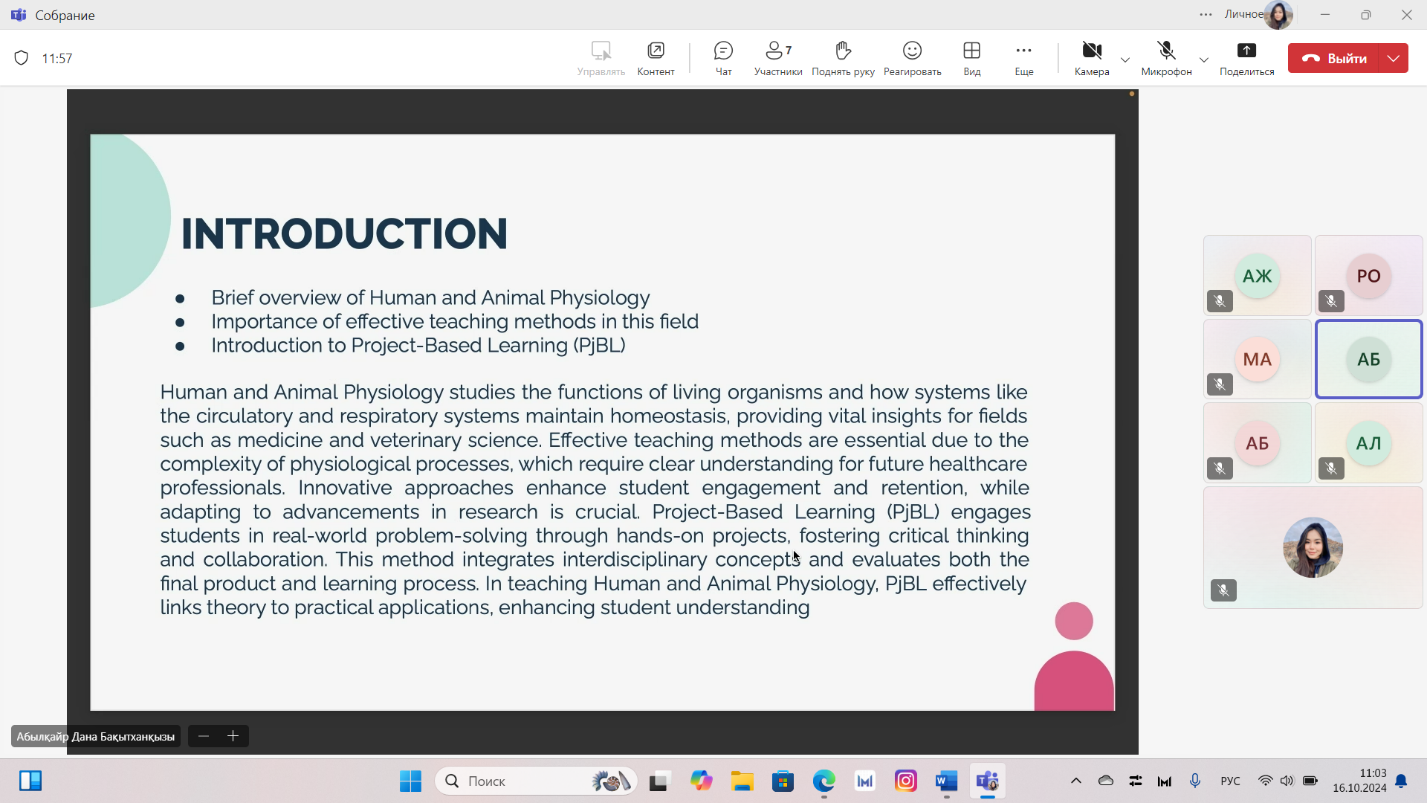Switch to Word on the taskbar

[946, 781]
